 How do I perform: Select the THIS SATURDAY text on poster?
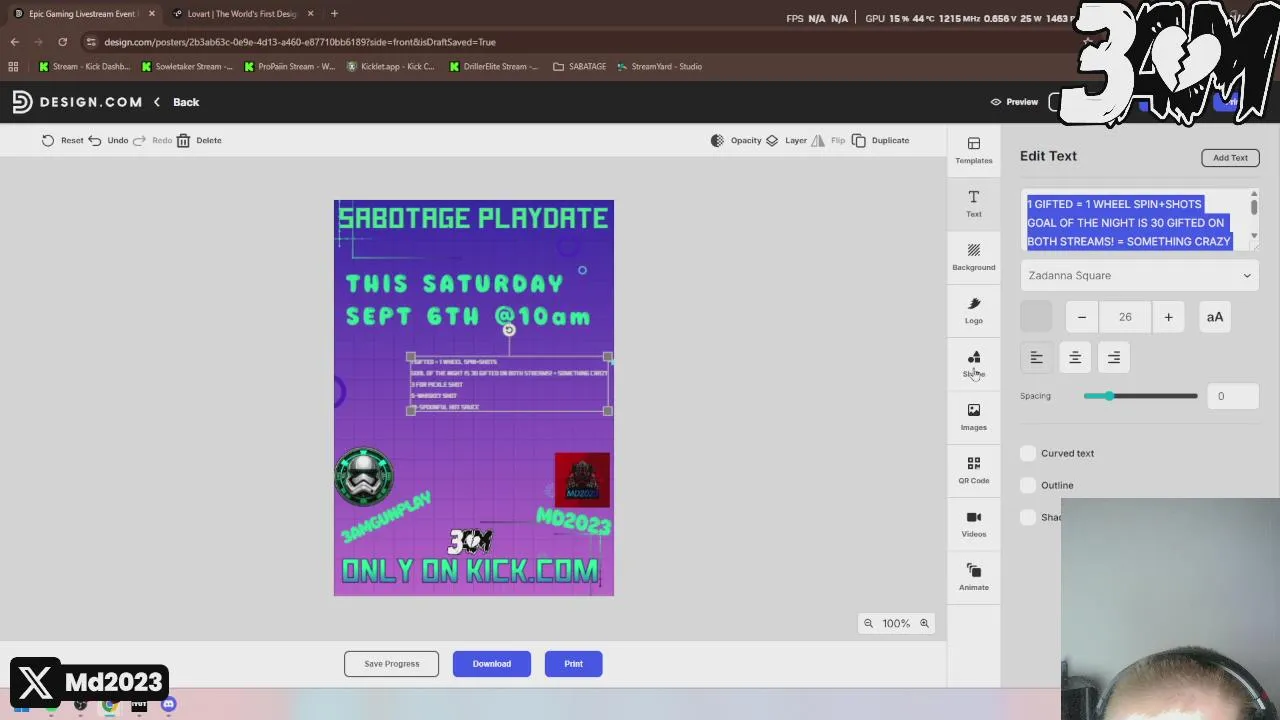454,284
